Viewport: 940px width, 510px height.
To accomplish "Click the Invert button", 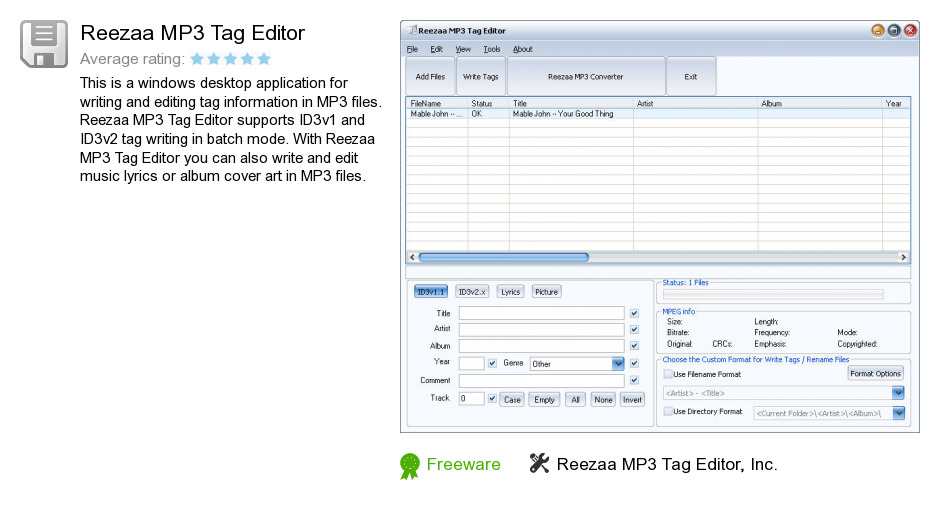I will (x=632, y=400).
